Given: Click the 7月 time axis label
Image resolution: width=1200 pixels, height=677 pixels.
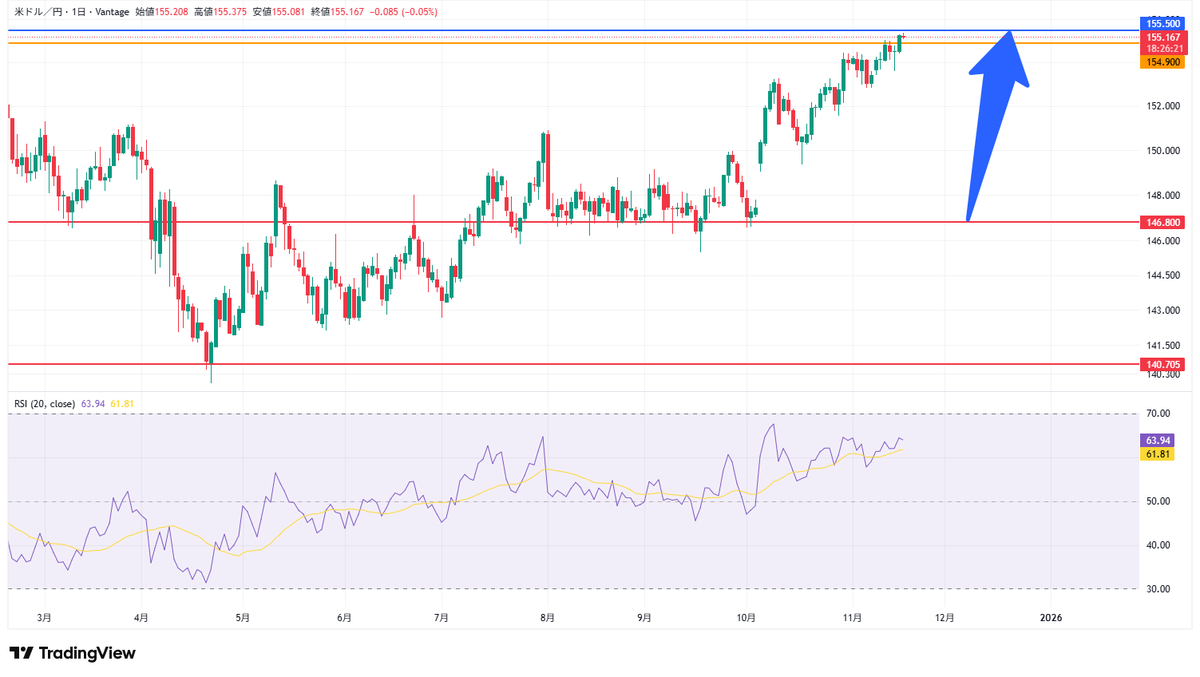Looking at the screenshot, I should pos(443,618).
